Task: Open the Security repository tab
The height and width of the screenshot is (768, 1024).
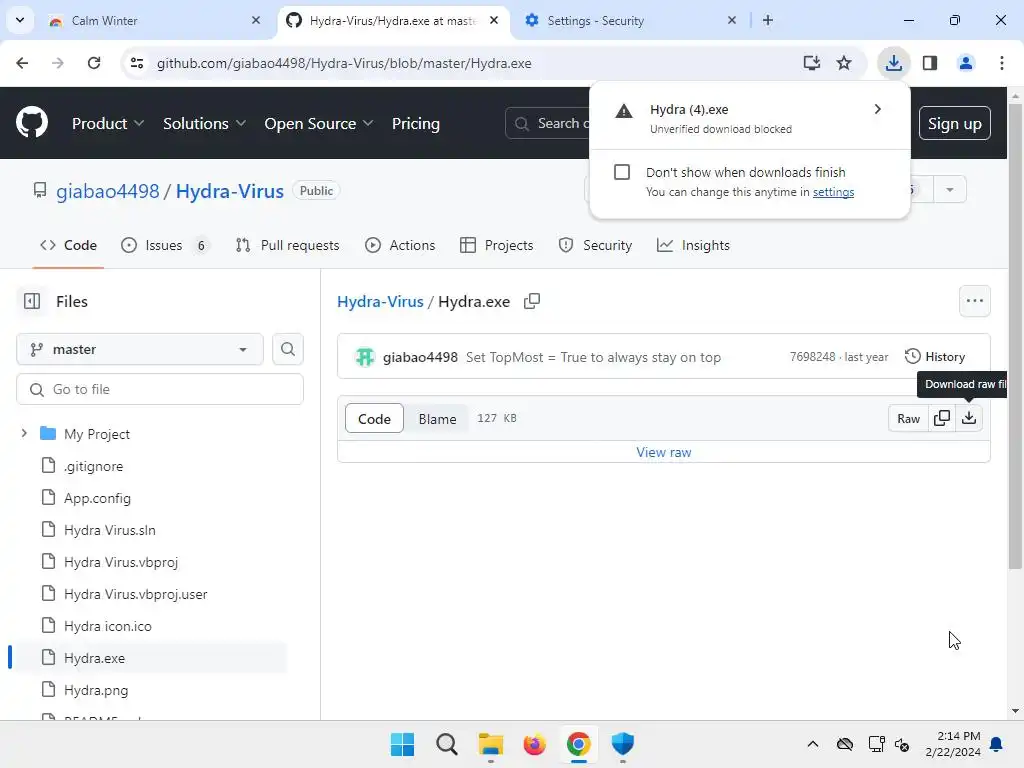Action: click(595, 246)
